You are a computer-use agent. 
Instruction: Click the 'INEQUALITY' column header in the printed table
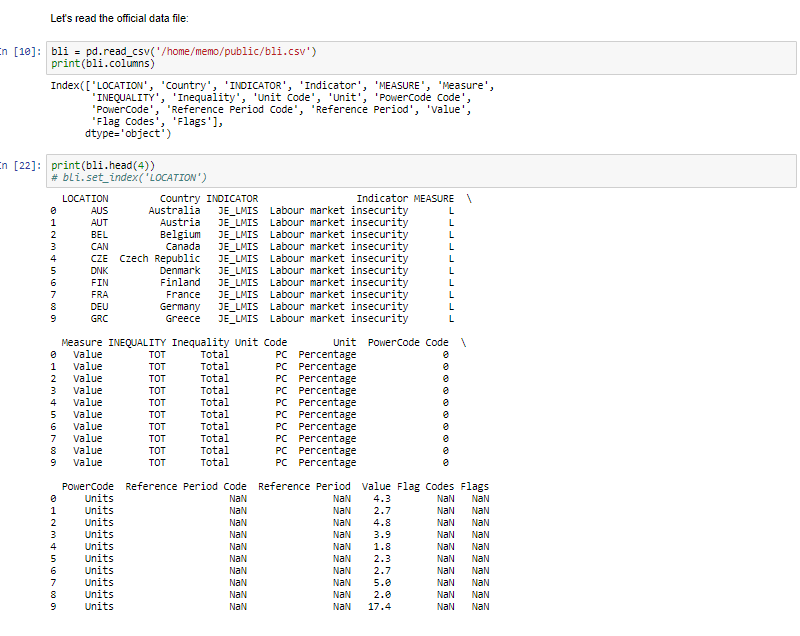click(x=137, y=343)
